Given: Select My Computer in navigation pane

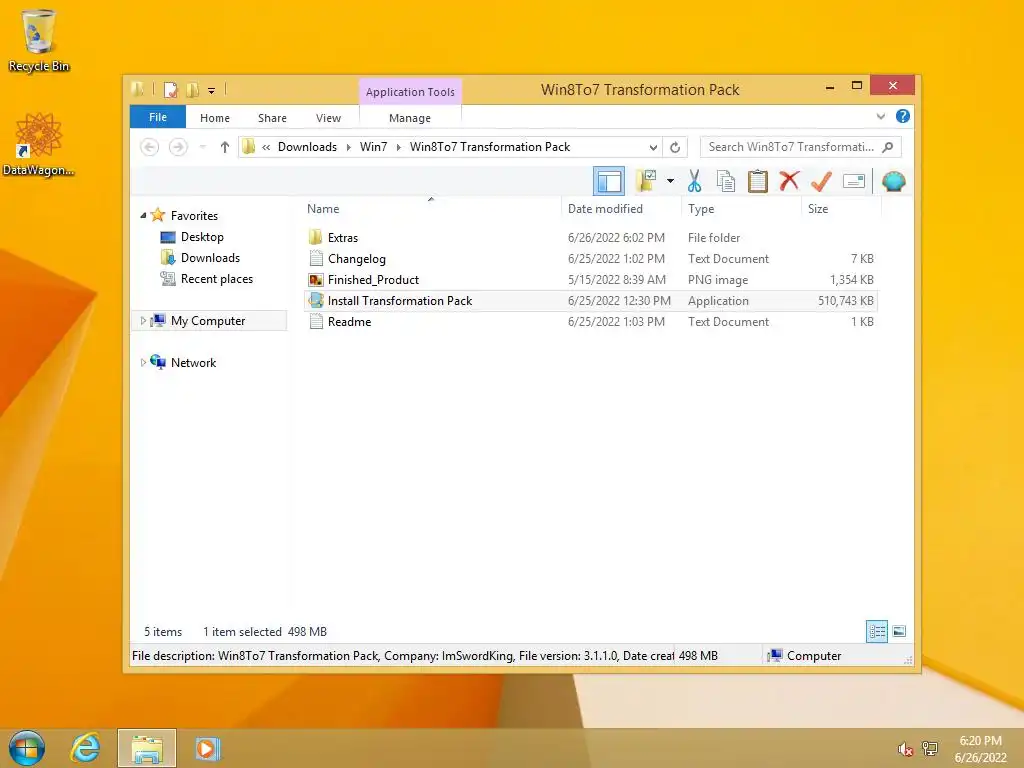Looking at the screenshot, I should (208, 321).
